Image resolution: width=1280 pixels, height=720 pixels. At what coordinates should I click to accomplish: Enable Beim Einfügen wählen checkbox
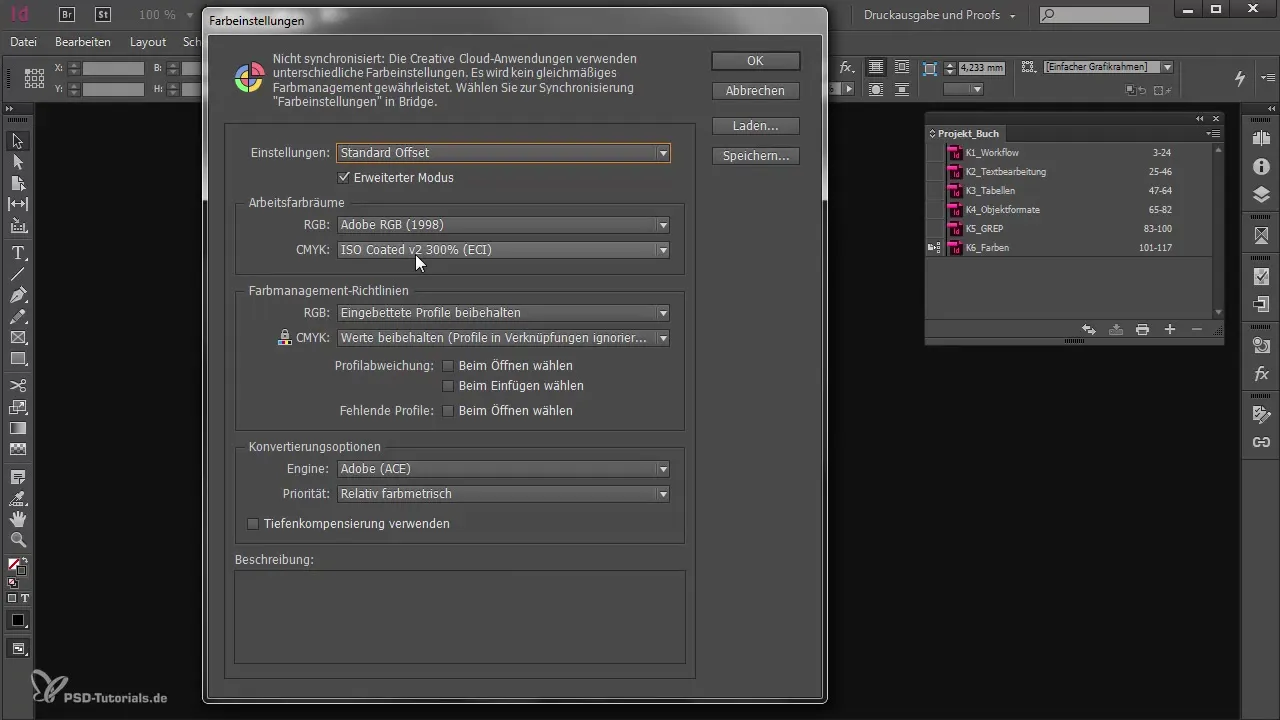tap(448, 386)
